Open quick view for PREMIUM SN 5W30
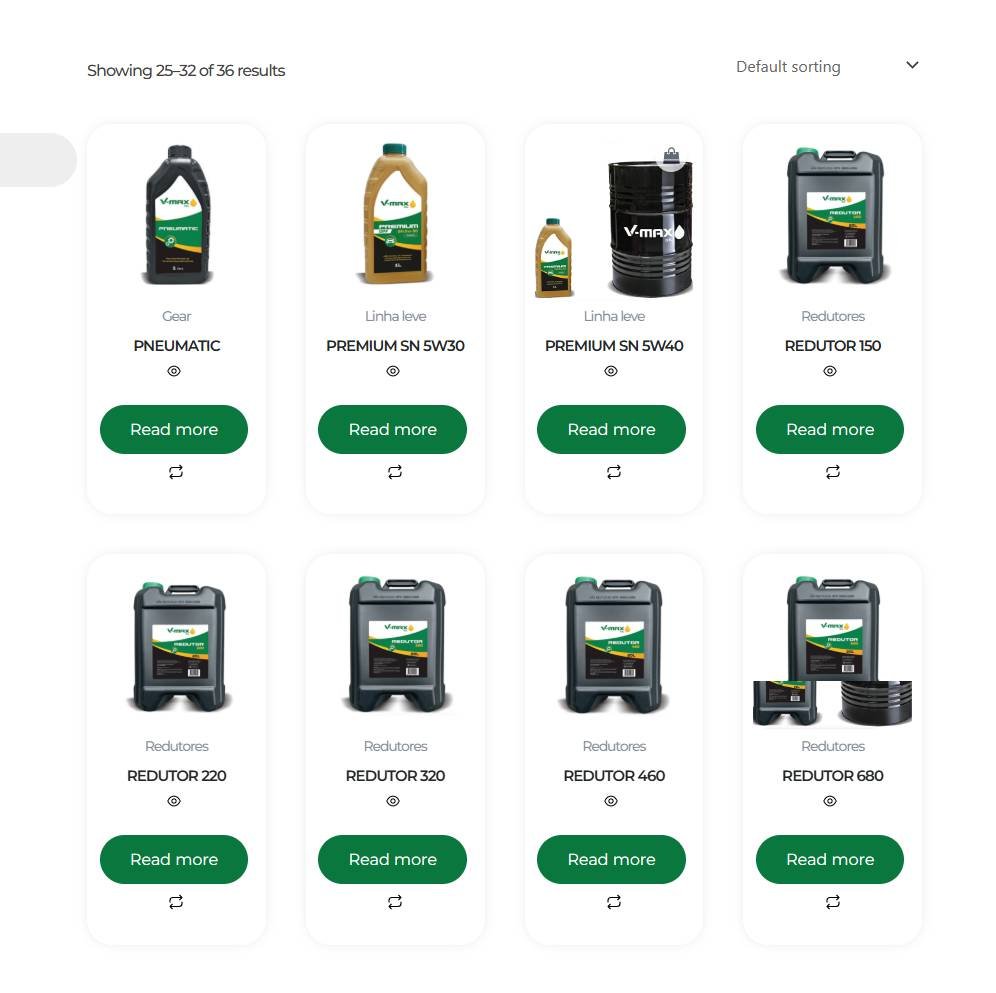This screenshot has width=996, height=993. click(393, 371)
